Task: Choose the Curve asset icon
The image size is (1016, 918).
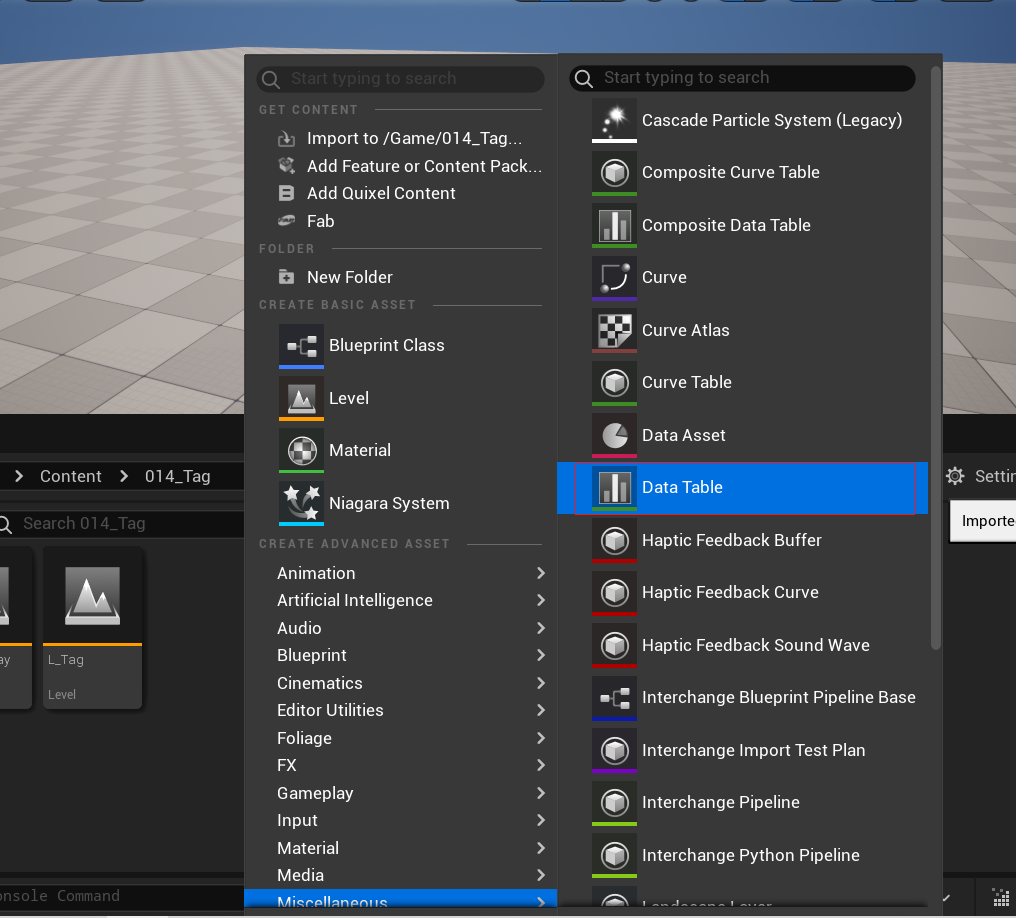Action: (614, 277)
